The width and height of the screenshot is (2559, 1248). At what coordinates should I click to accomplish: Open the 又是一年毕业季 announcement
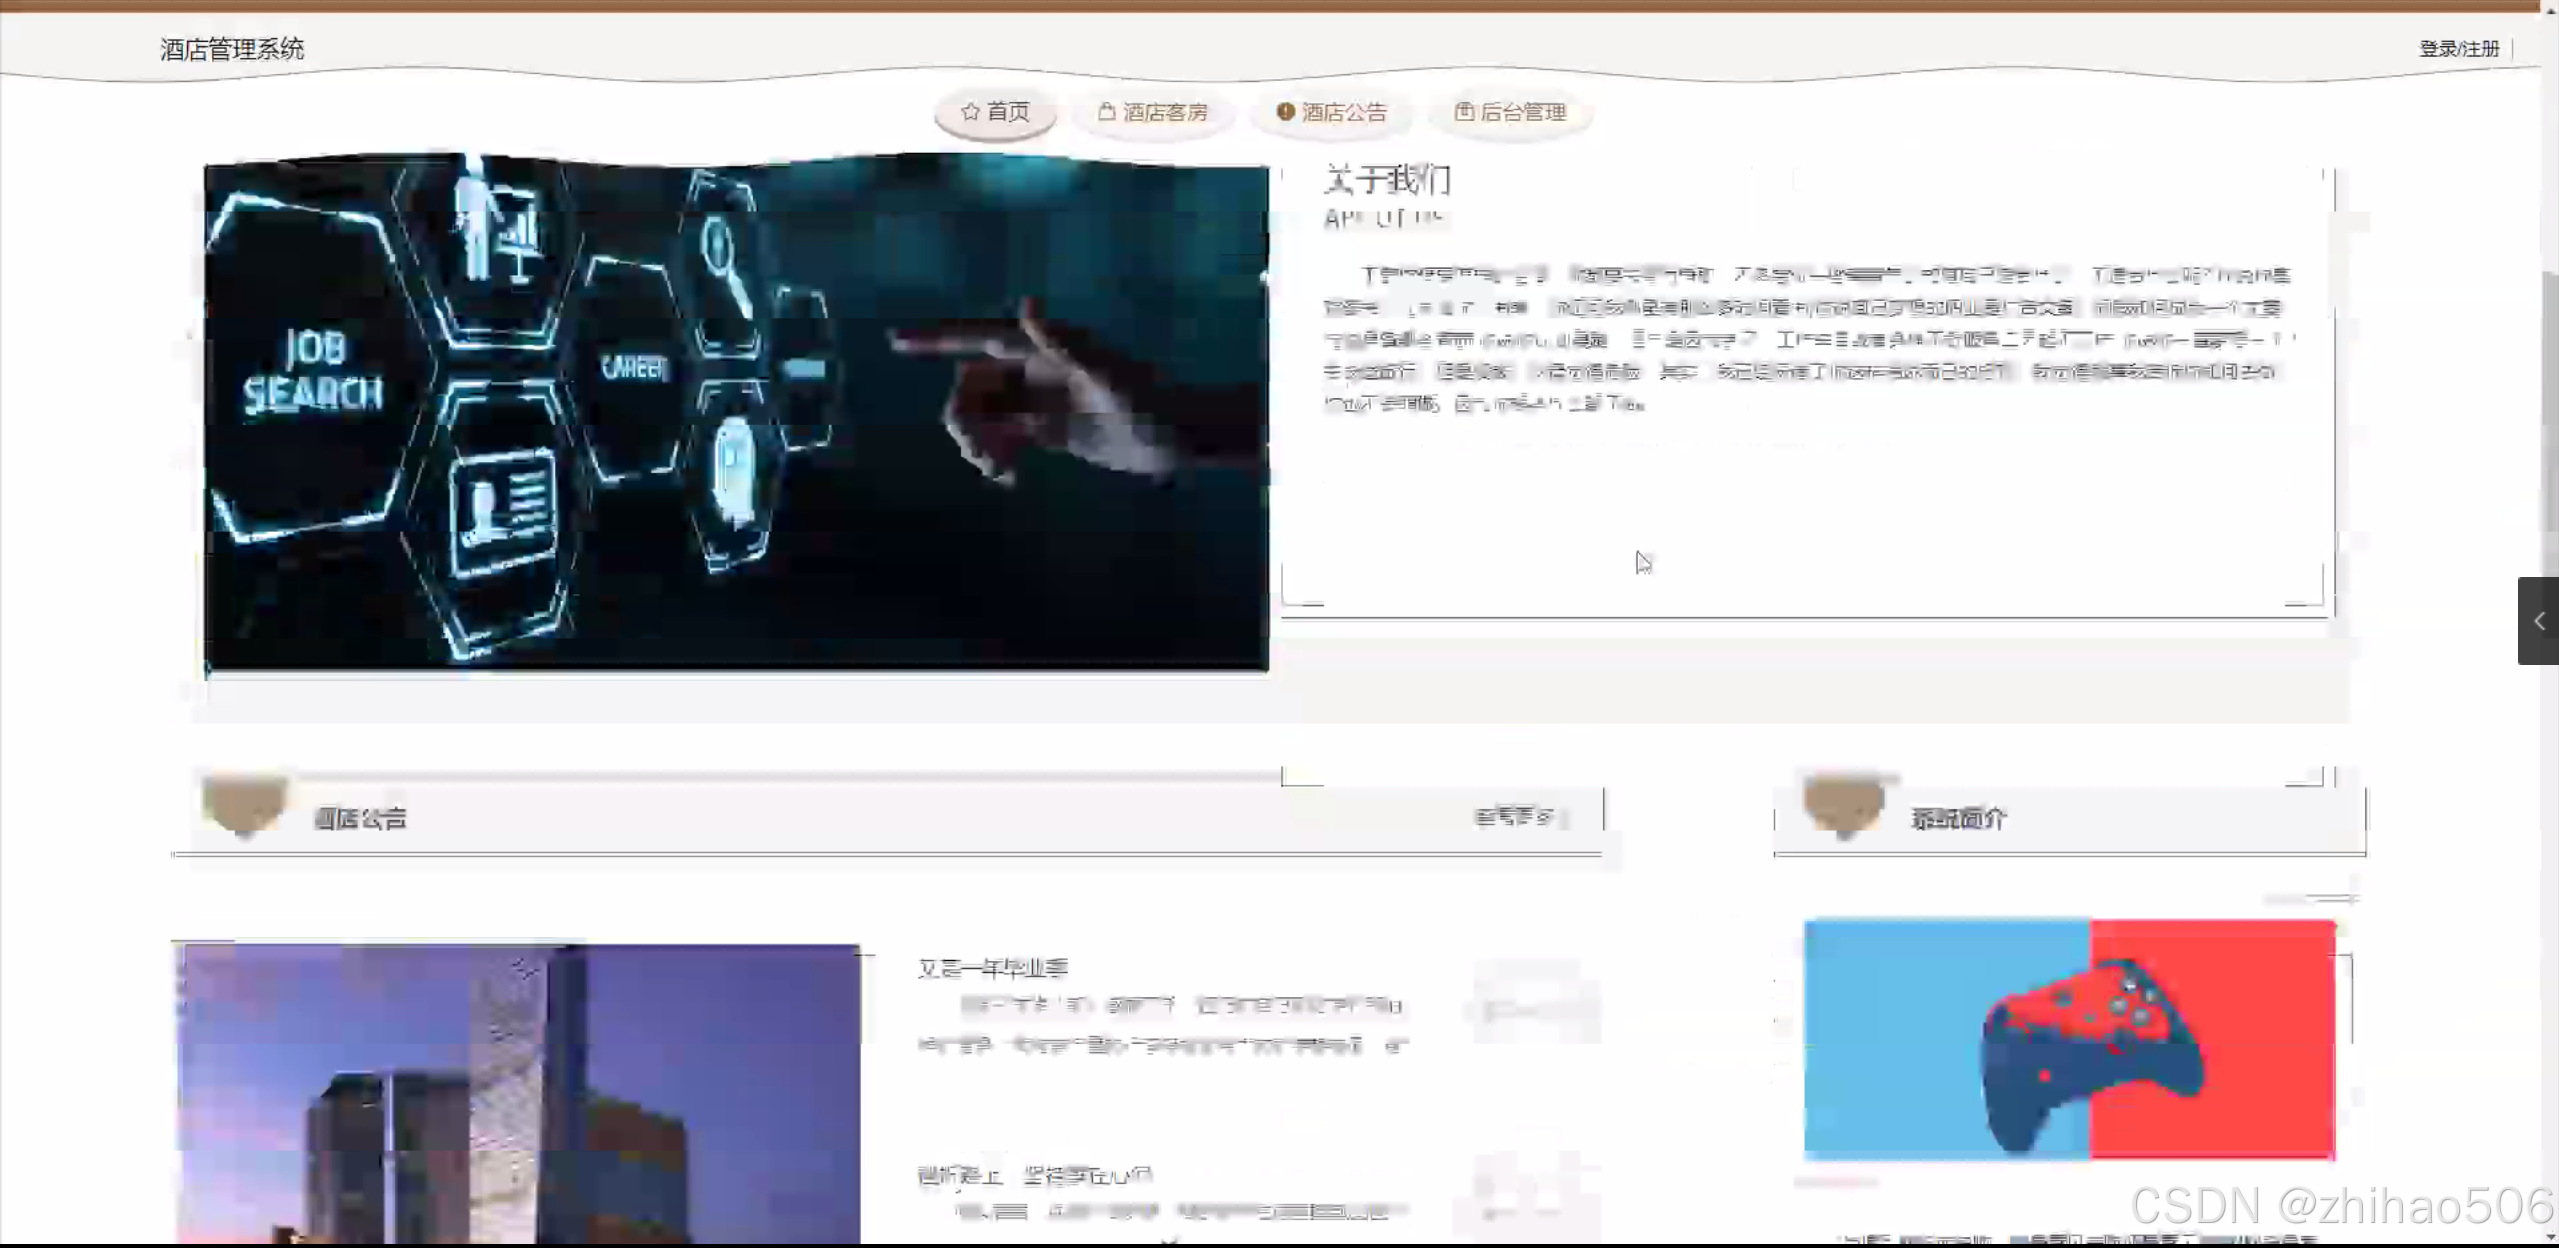[993, 968]
